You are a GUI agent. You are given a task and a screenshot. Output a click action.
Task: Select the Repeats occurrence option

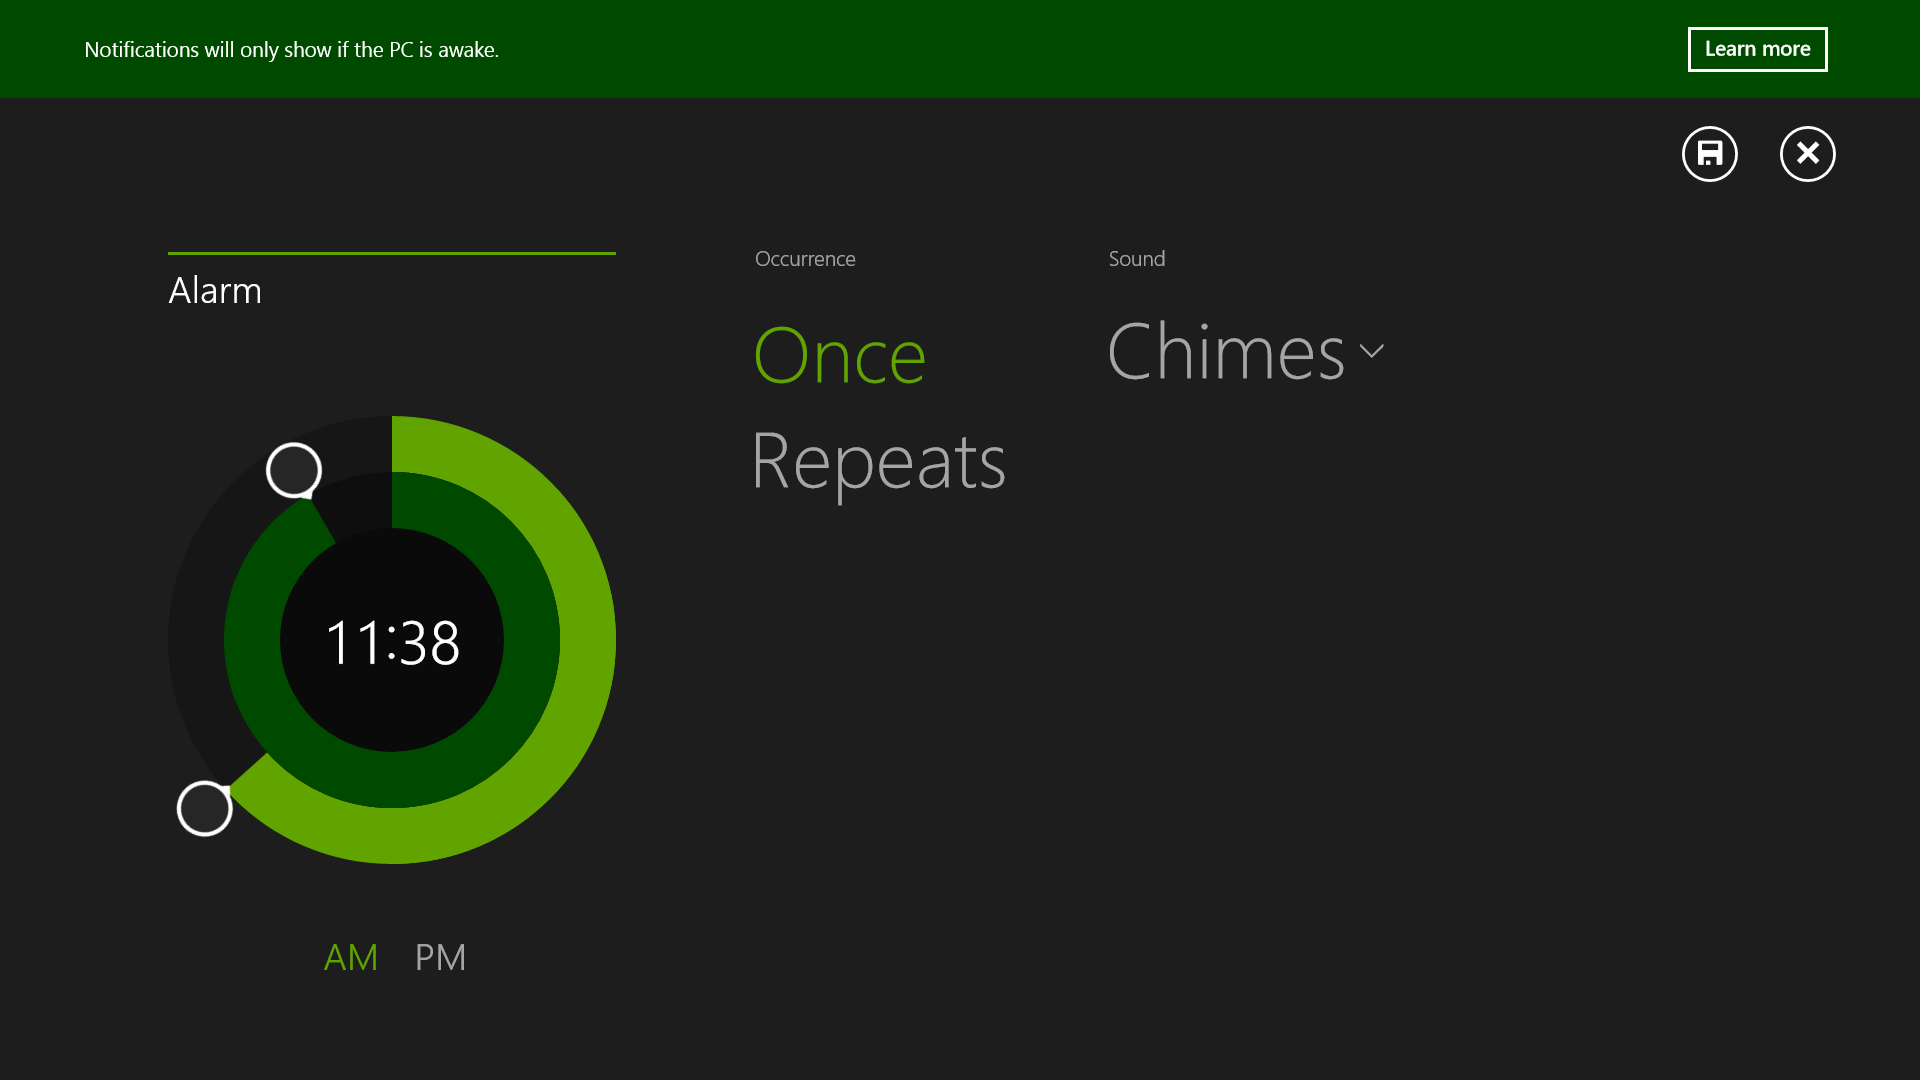878,462
